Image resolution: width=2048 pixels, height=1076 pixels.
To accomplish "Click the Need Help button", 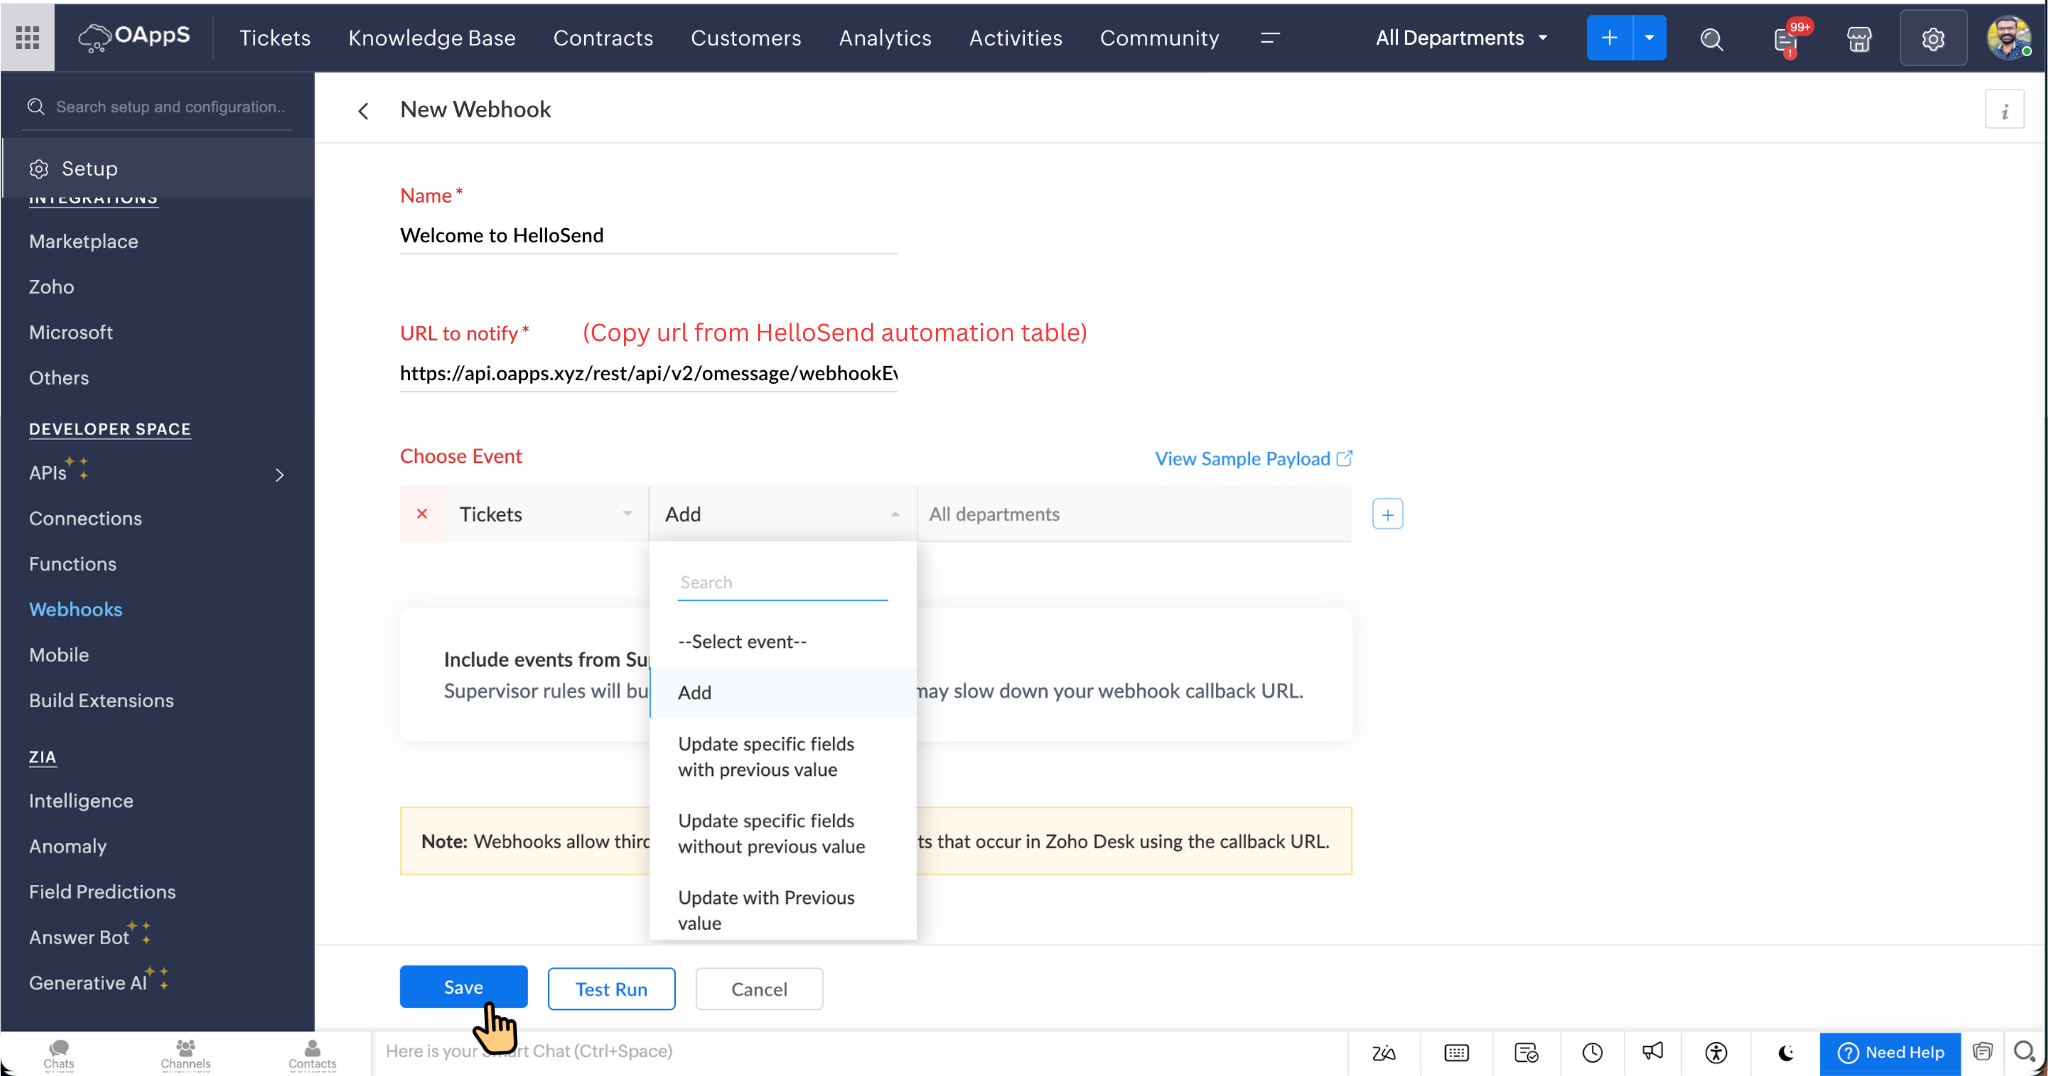I will pyautogui.click(x=1890, y=1053).
